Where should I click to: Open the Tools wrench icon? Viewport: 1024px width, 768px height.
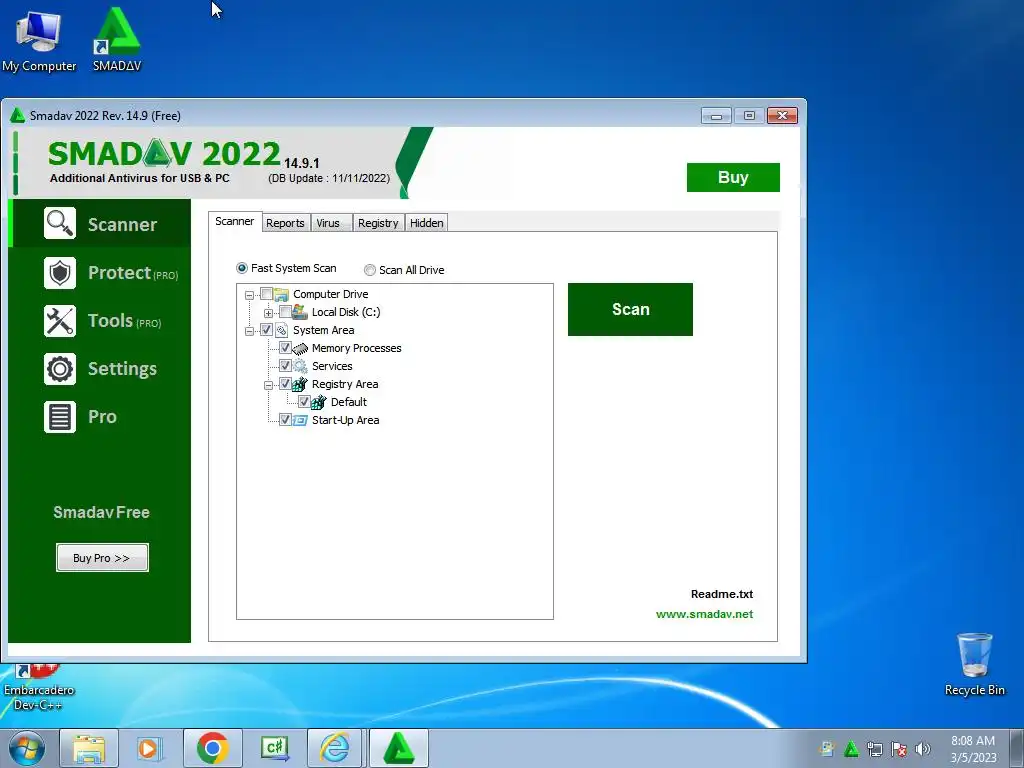pyautogui.click(x=59, y=321)
